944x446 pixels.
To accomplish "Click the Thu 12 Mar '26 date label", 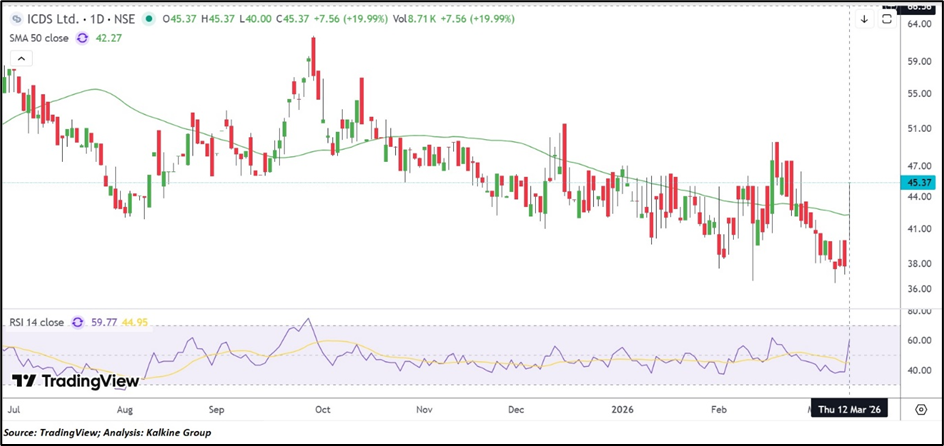I will coord(845,409).
